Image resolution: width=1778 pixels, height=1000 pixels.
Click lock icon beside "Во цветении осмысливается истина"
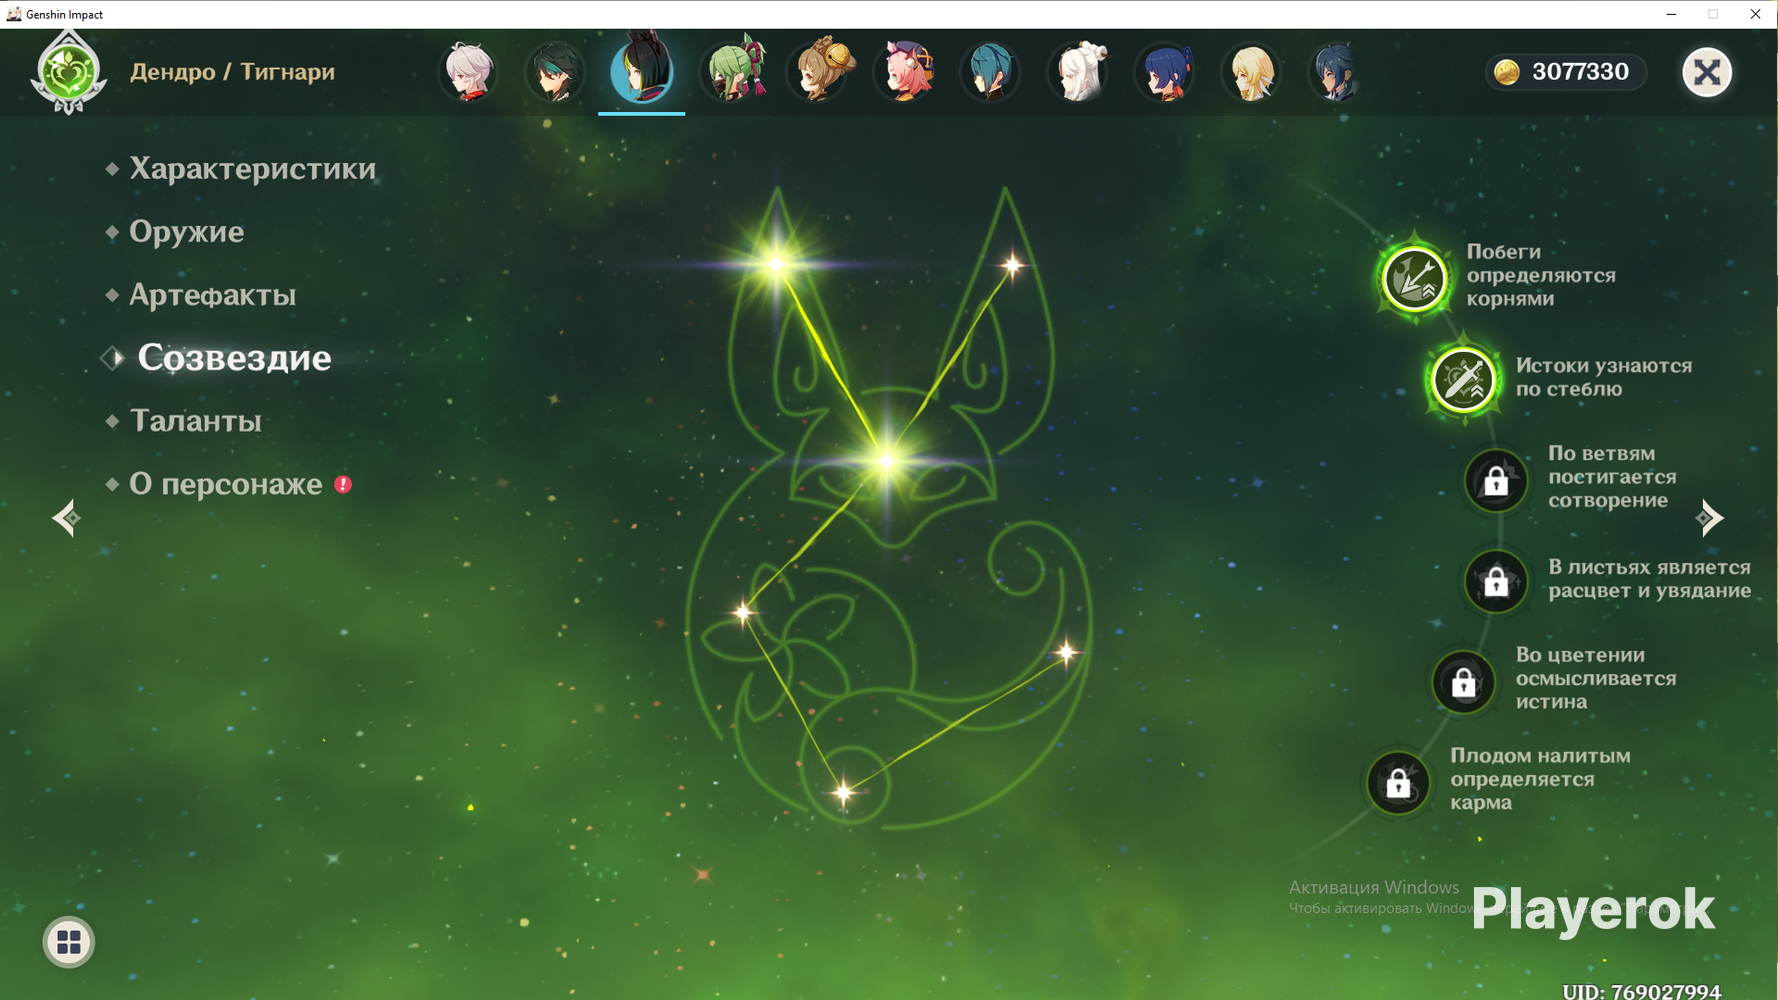tap(1464, 682)
